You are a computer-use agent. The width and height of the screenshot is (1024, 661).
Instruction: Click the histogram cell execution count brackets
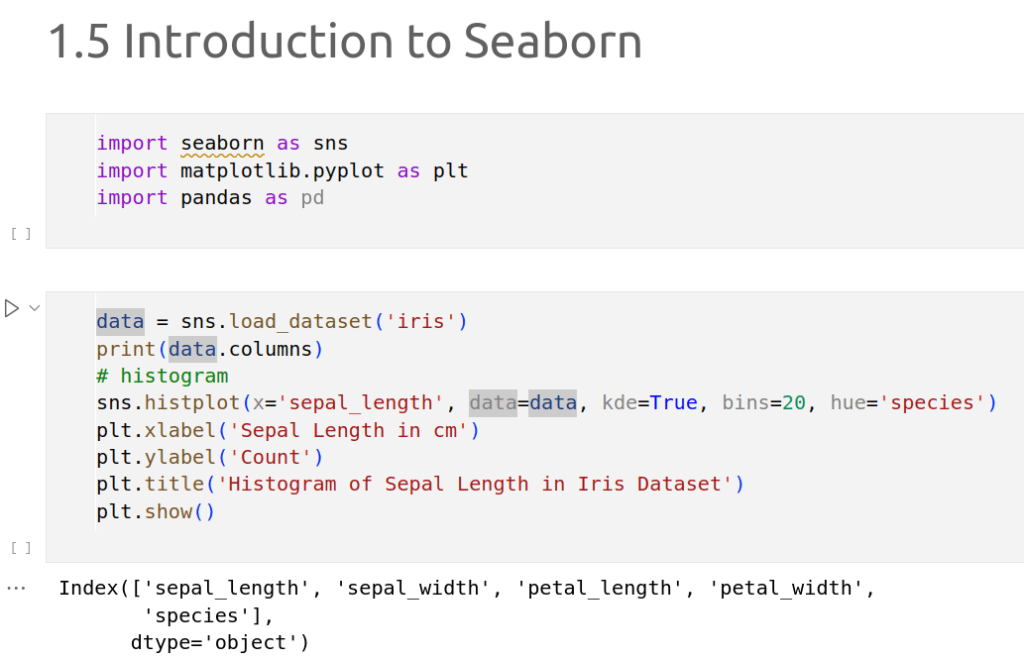pyautogui.click(x=21, y=548)
